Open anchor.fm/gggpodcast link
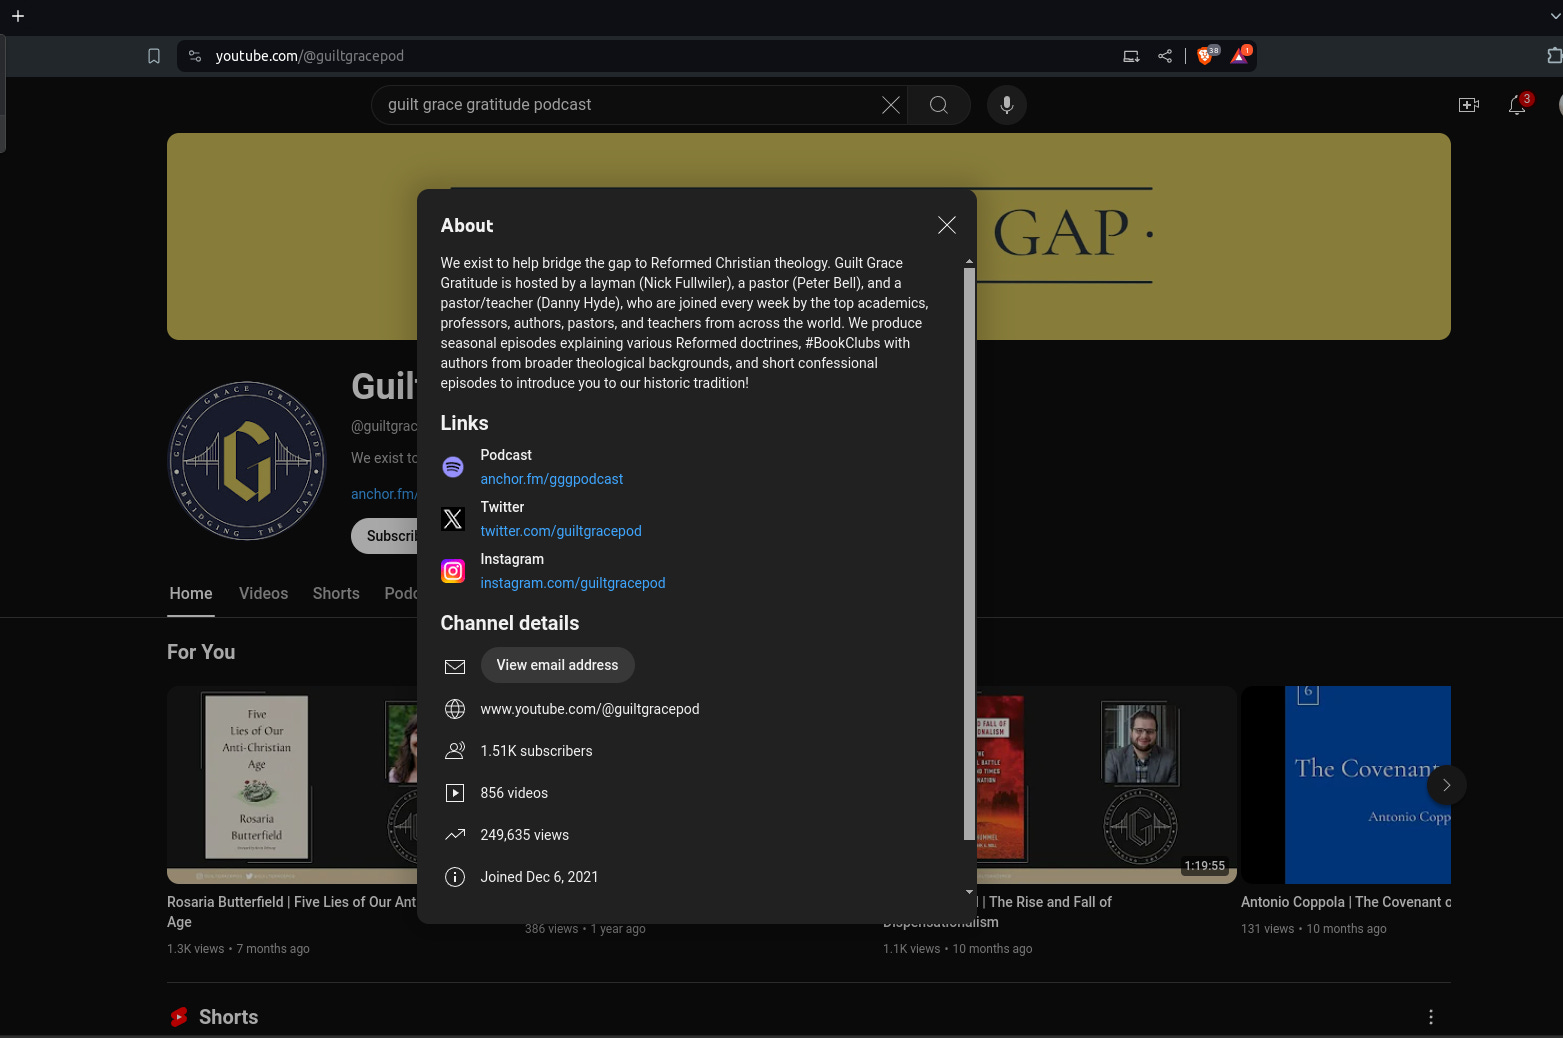Viewport: 1563px width, 1038px height. 551,479
